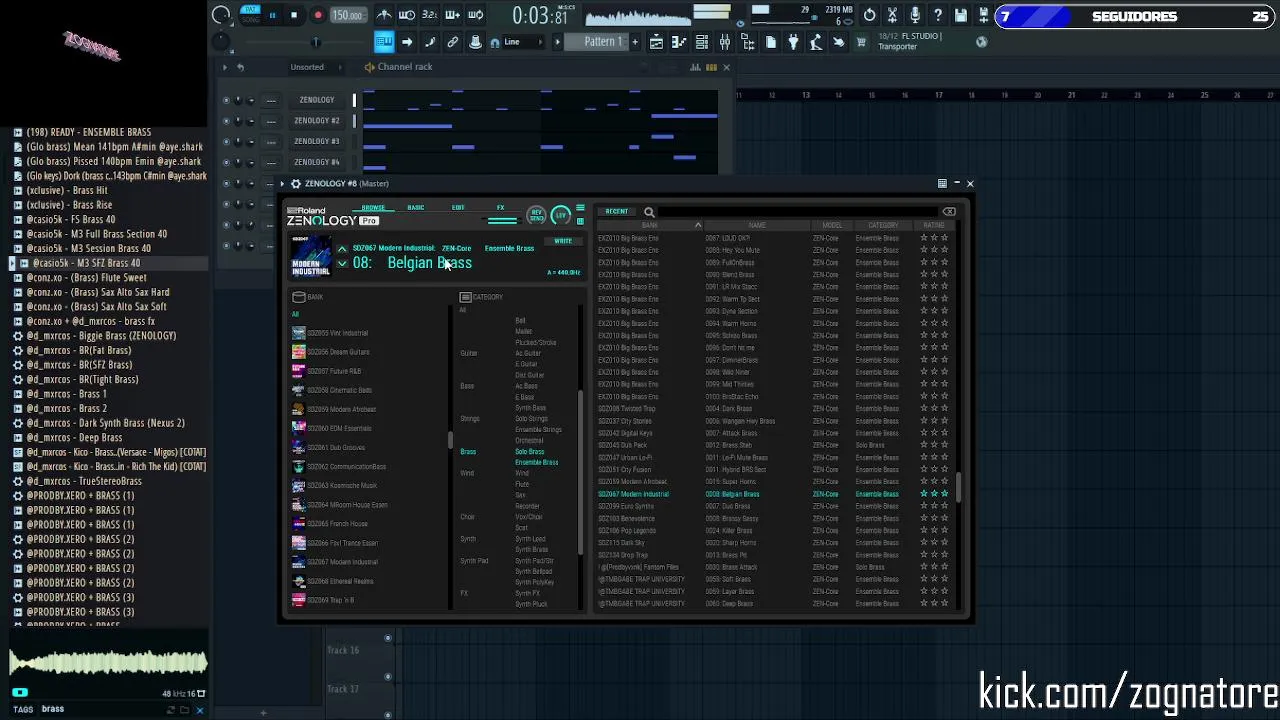Screen dimensions: 1280x720
Task: Select Ensemble Brass category in list
Action: pos(536,462)
